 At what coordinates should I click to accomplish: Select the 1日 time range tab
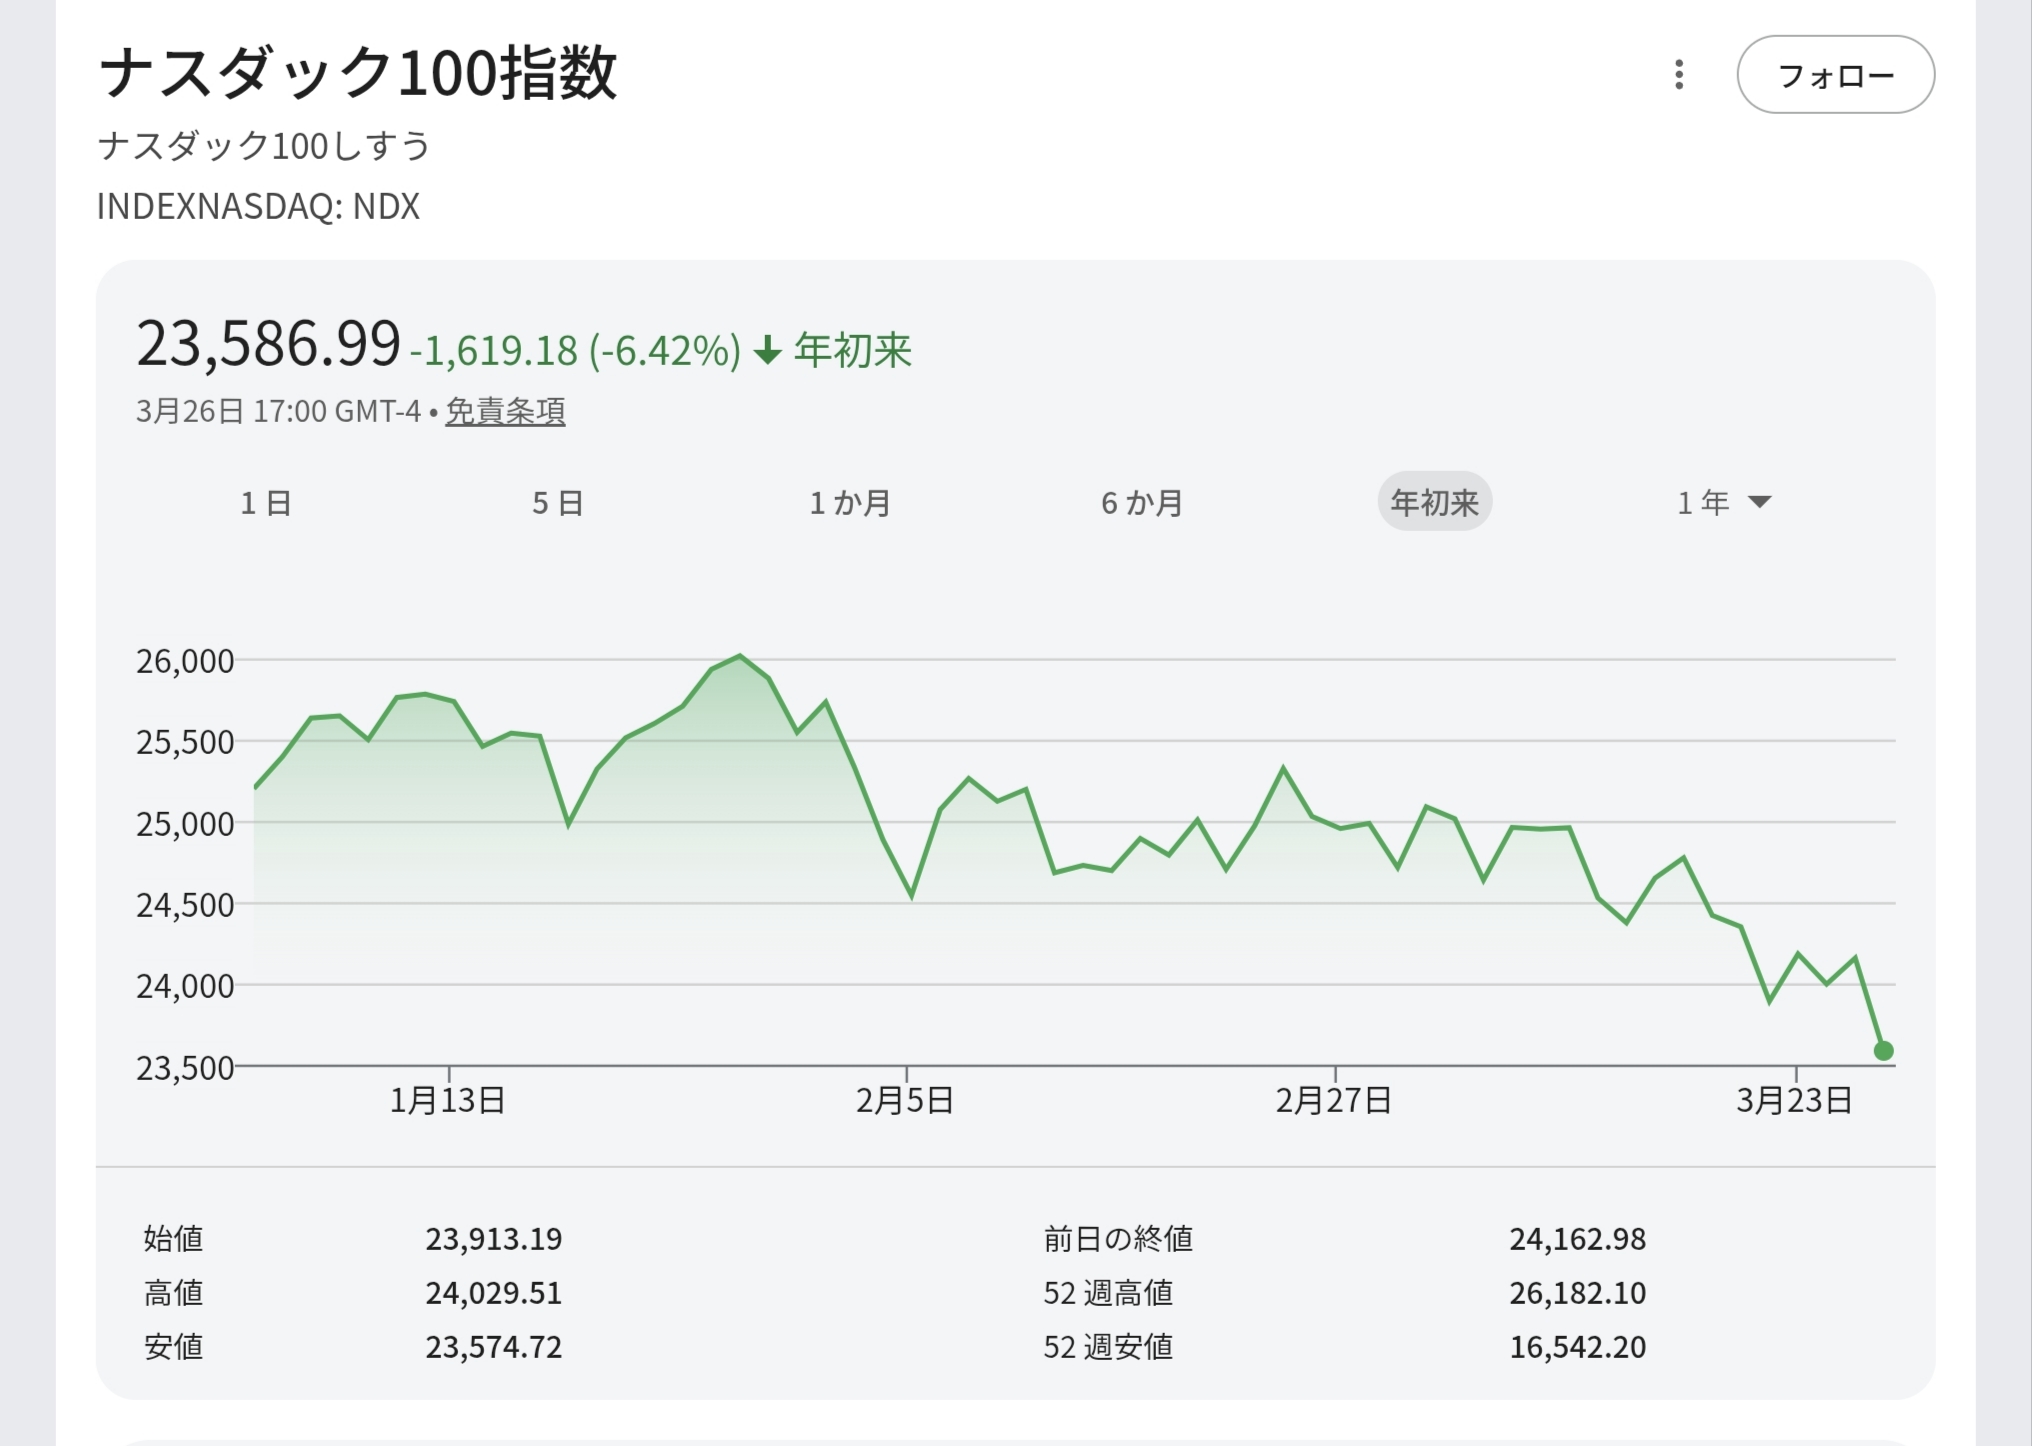click(266, 502)
